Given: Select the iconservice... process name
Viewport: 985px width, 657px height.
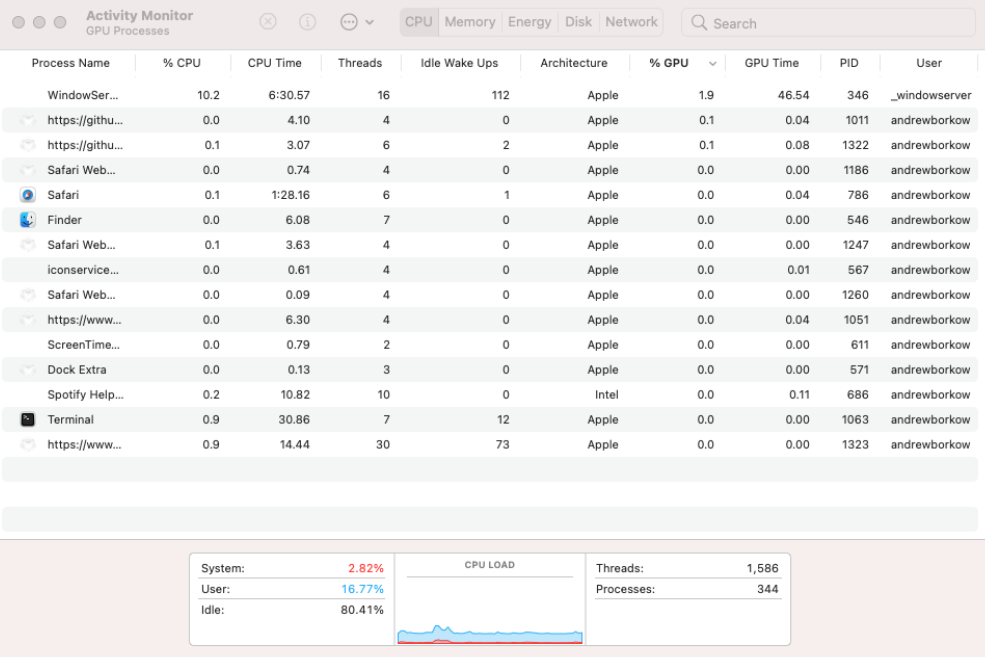Looking at the screenshot, I should [83, 270].
